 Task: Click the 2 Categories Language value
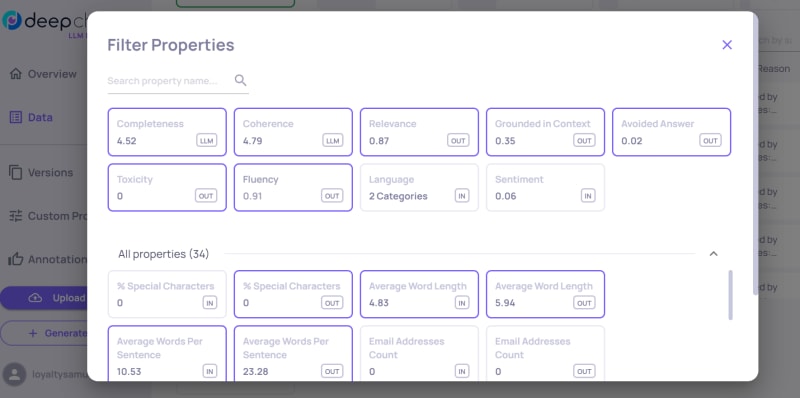(398, 196)
